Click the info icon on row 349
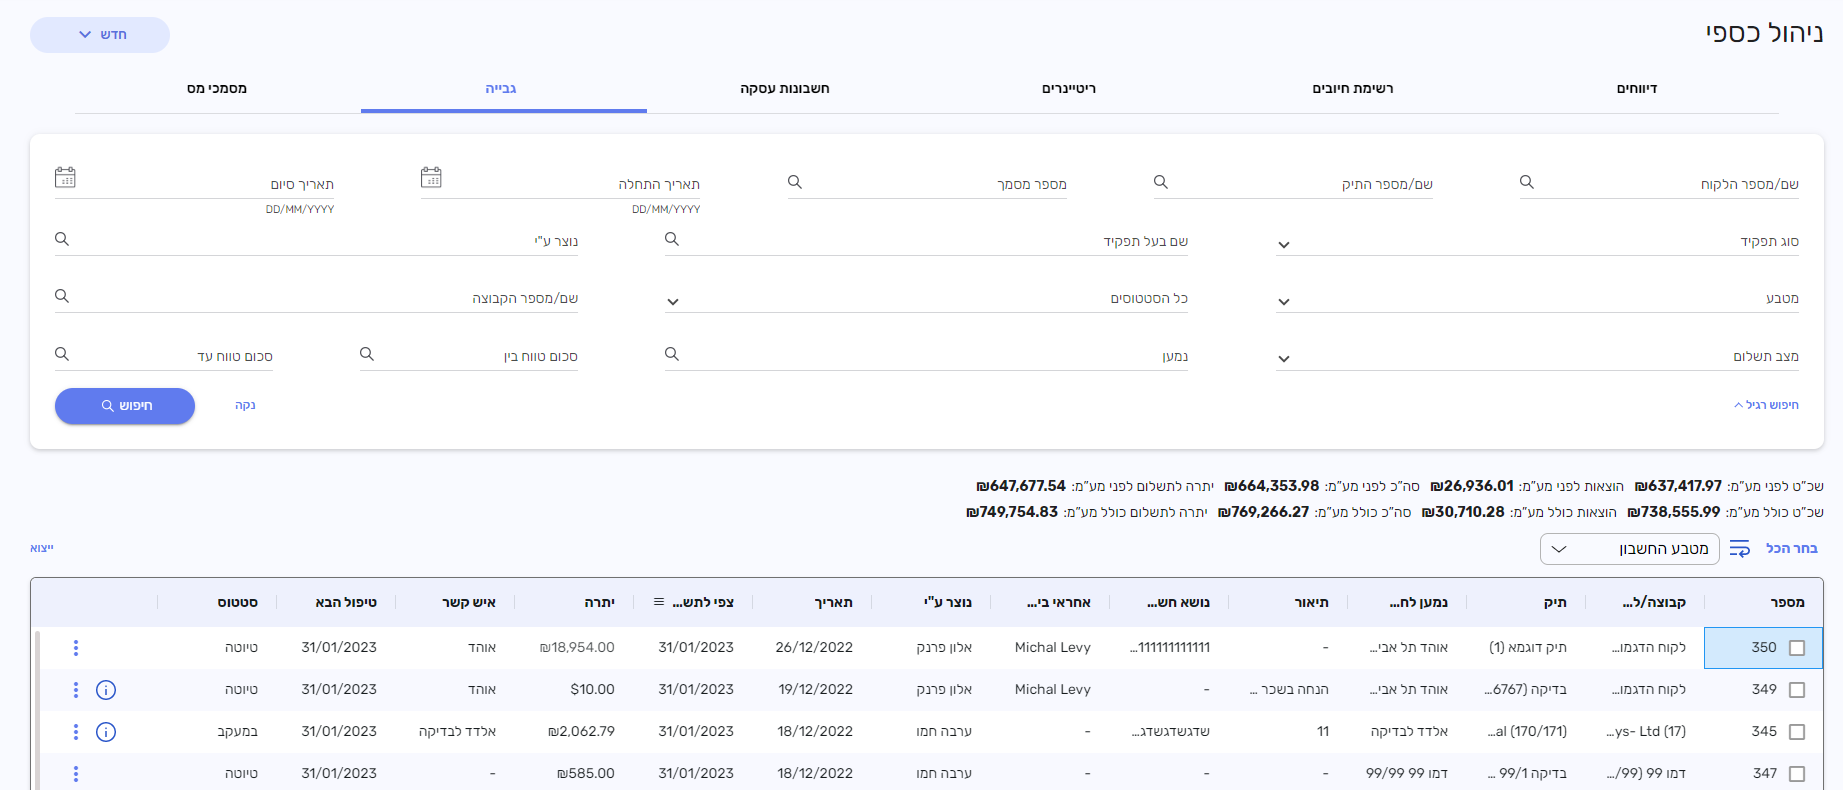This screenshot has height=790, width=1843. (x=106, y=690)
